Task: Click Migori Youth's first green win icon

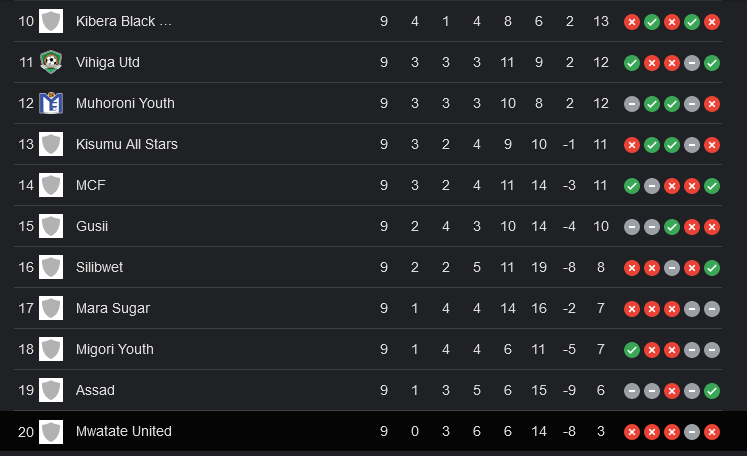Action: coord(632,350)
